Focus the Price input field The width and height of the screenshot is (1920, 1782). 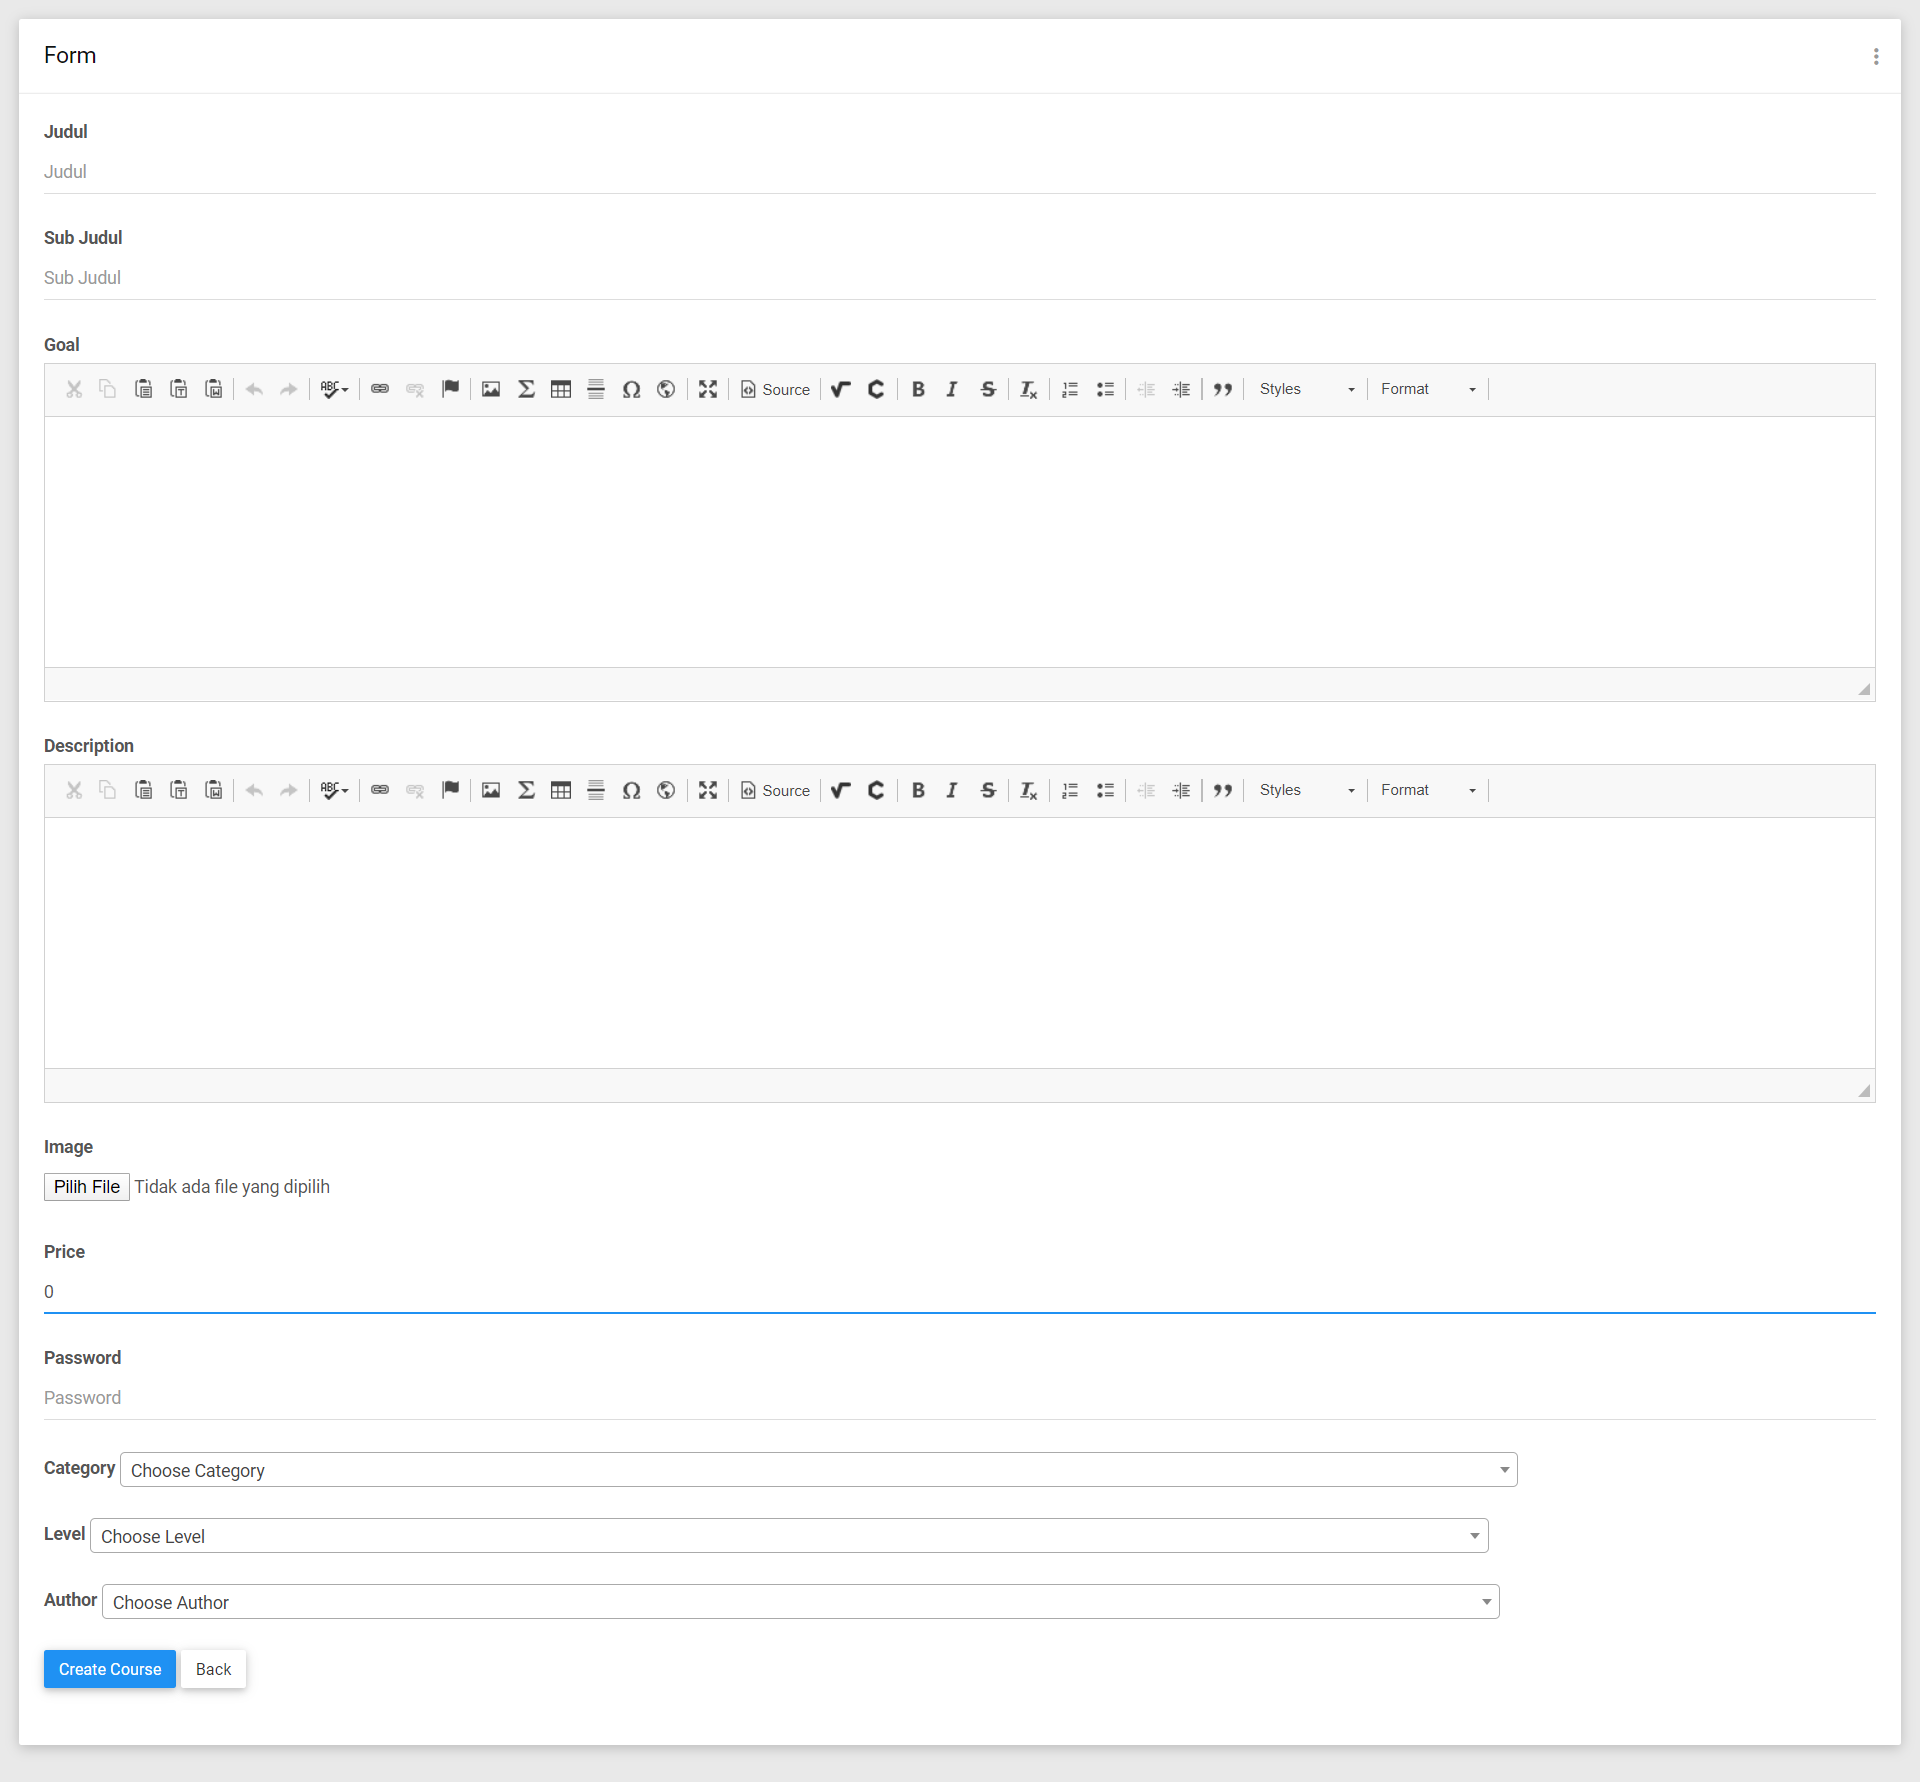(960, 1292)
